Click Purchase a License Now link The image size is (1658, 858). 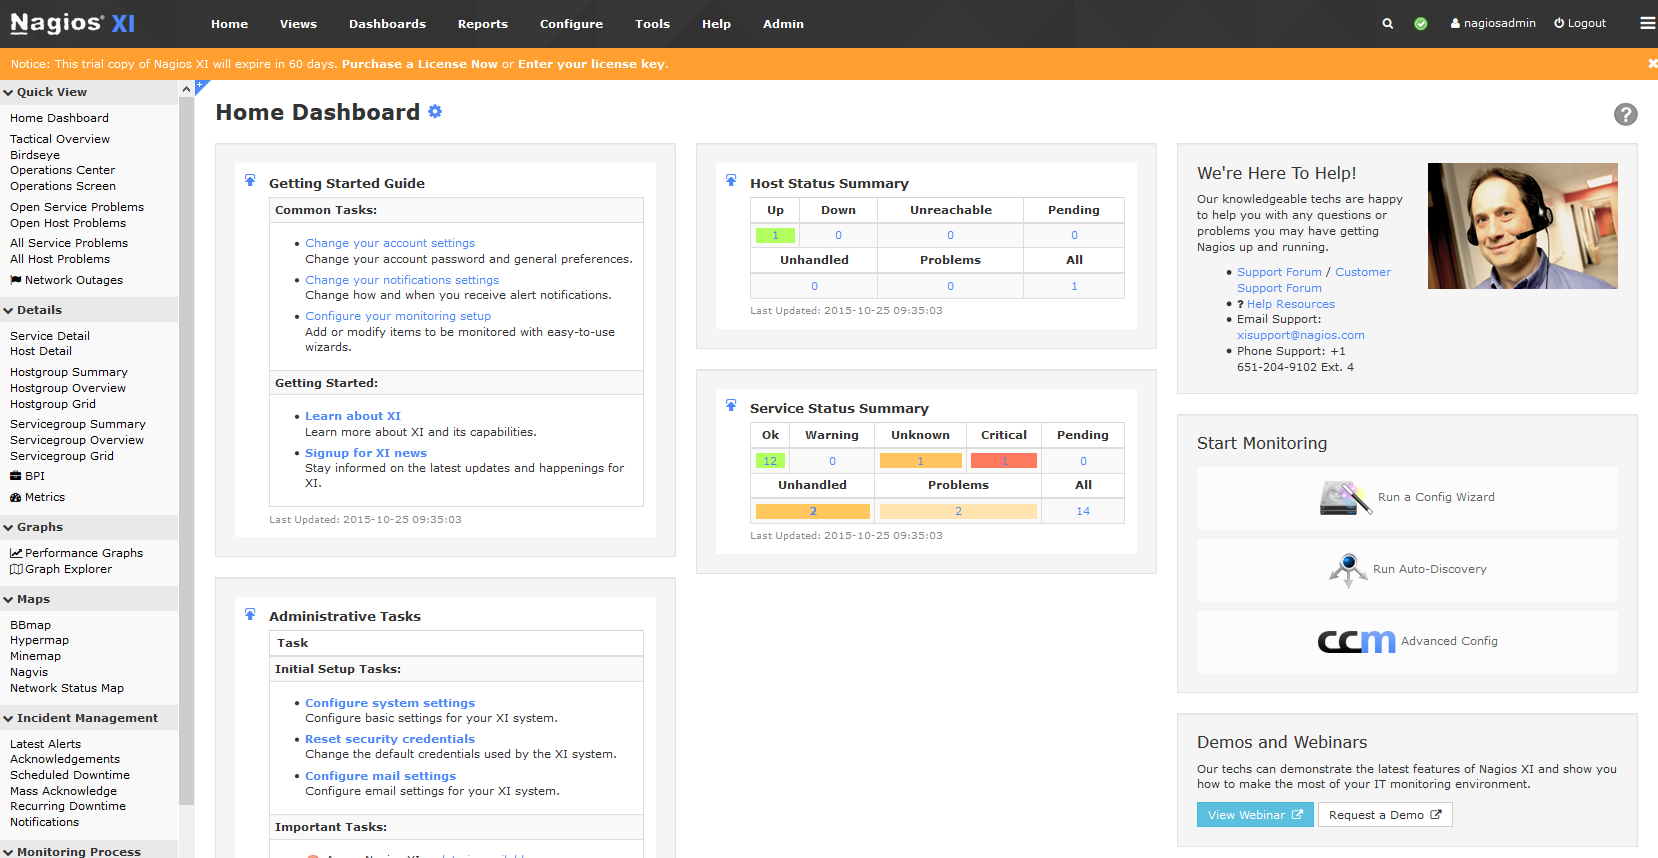[x=420, y=64]
